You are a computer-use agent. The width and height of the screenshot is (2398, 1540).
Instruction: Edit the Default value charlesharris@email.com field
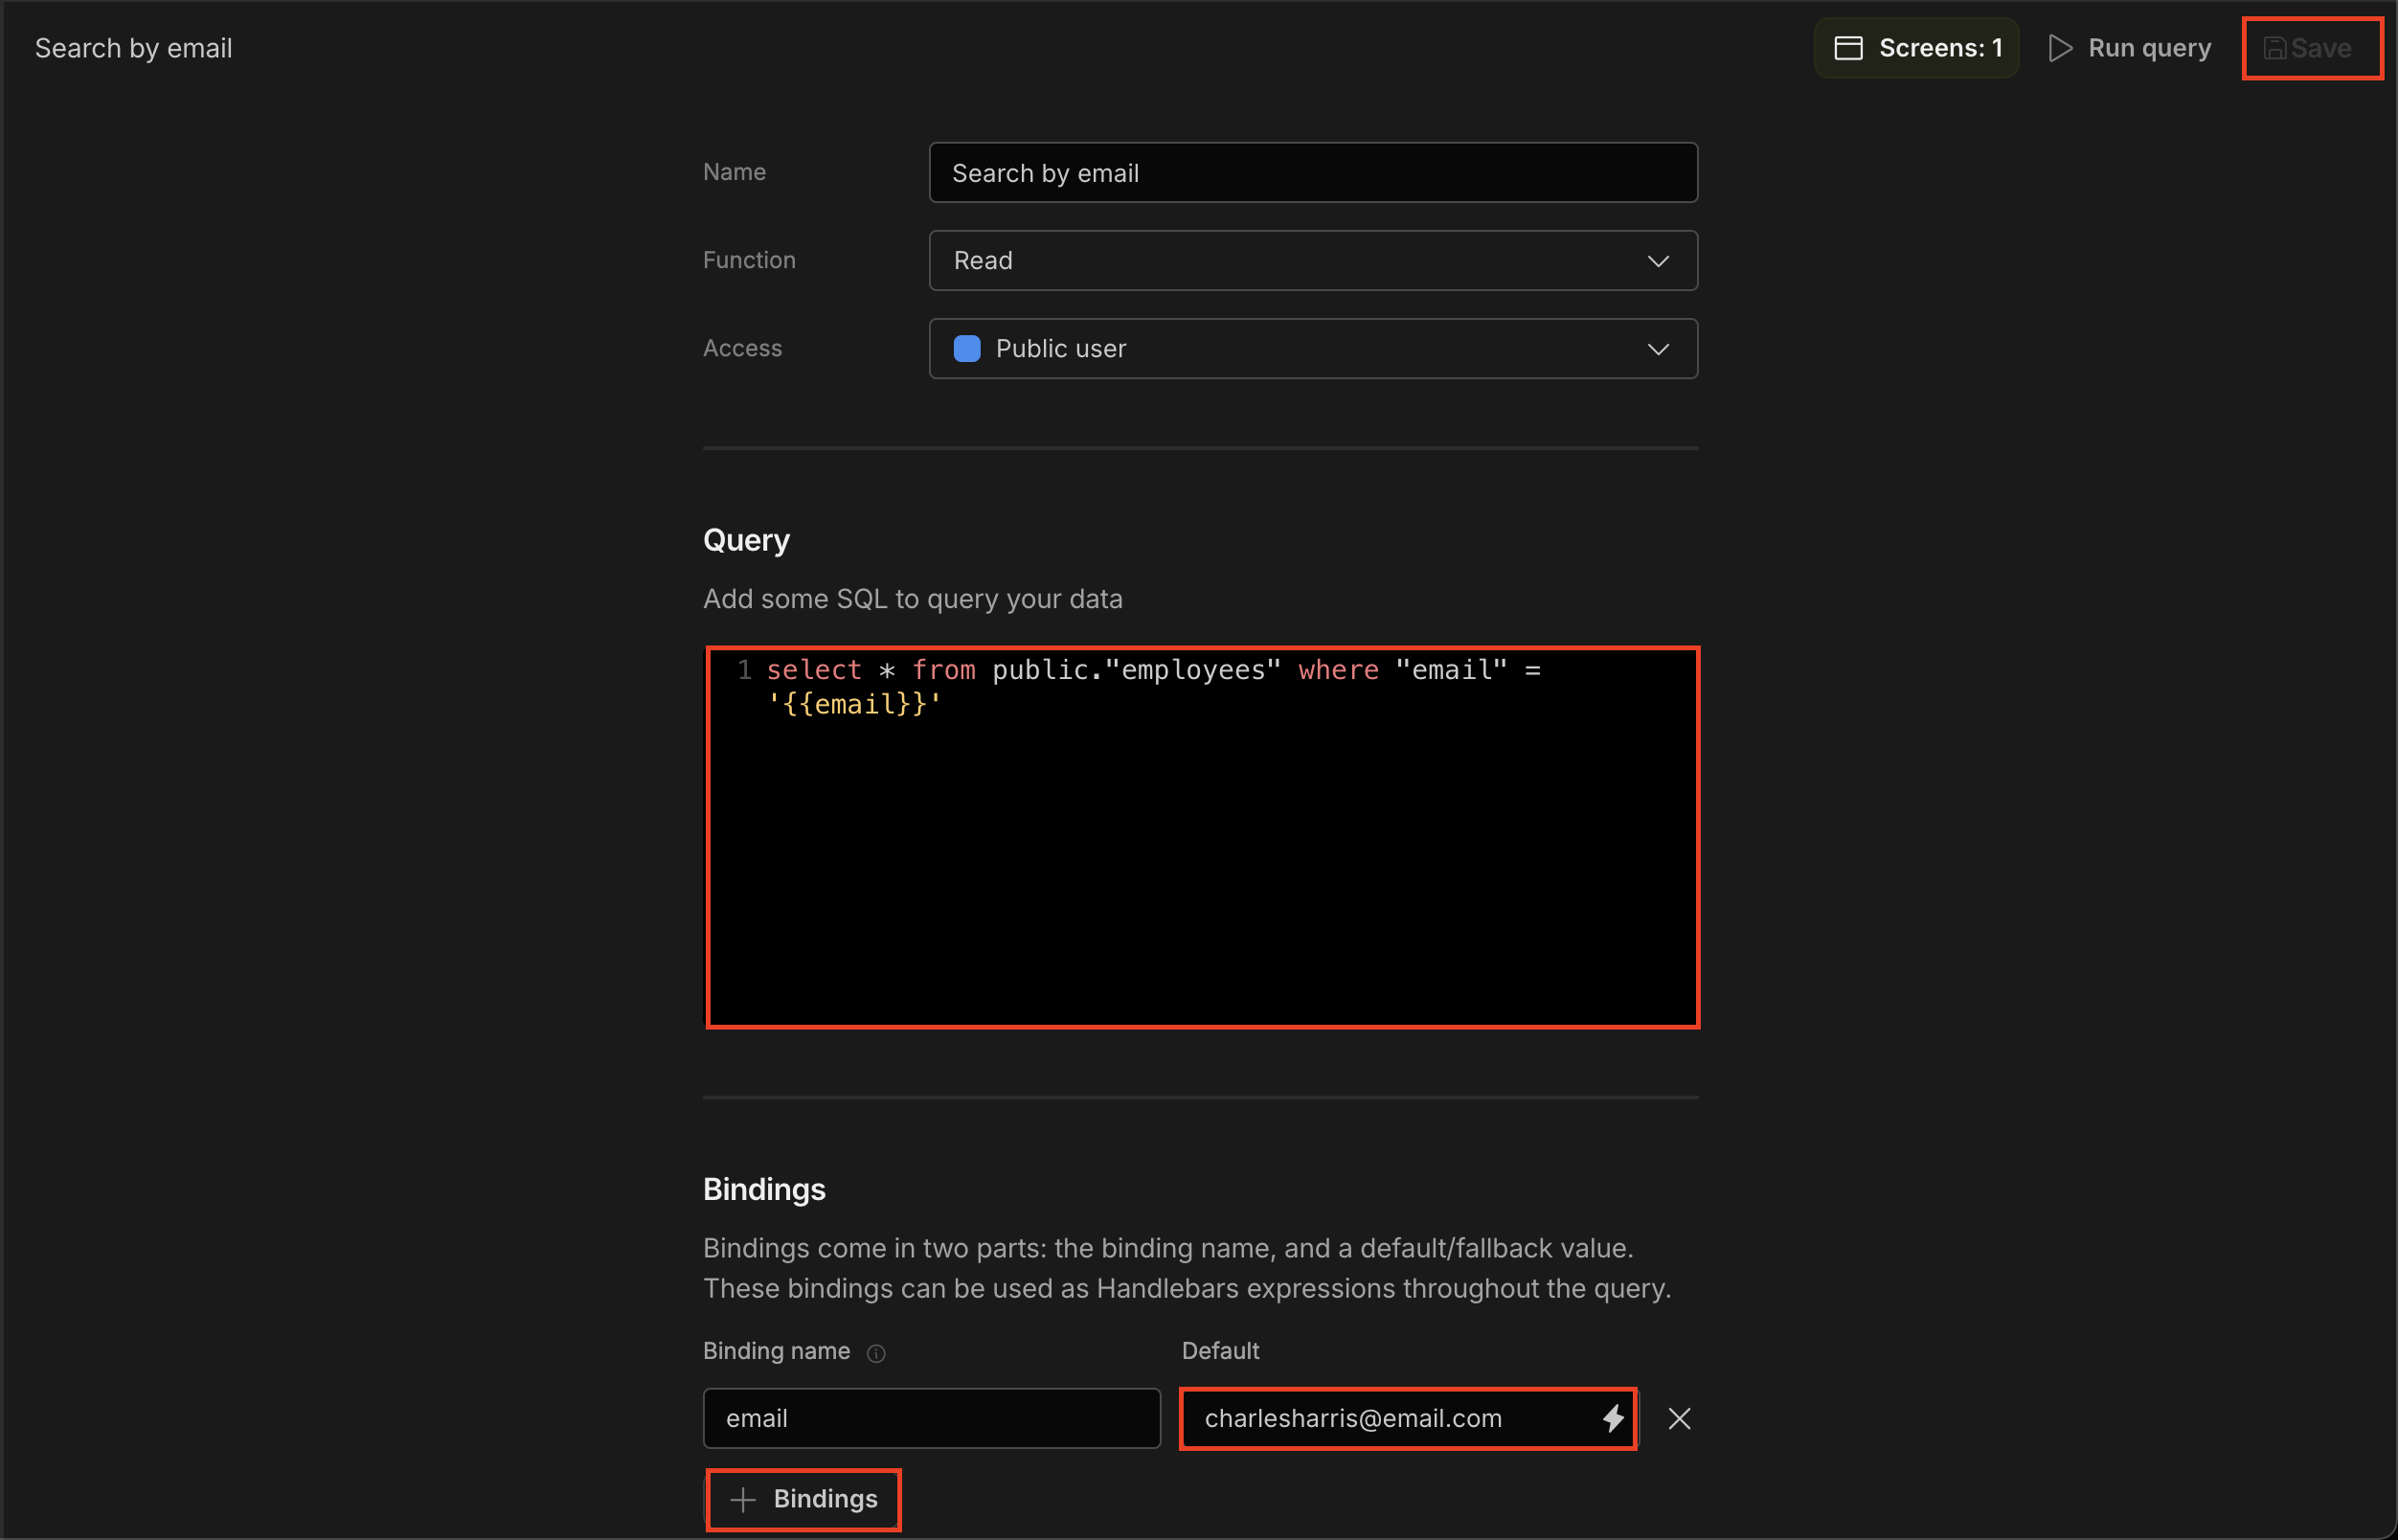point(1407,1418)
